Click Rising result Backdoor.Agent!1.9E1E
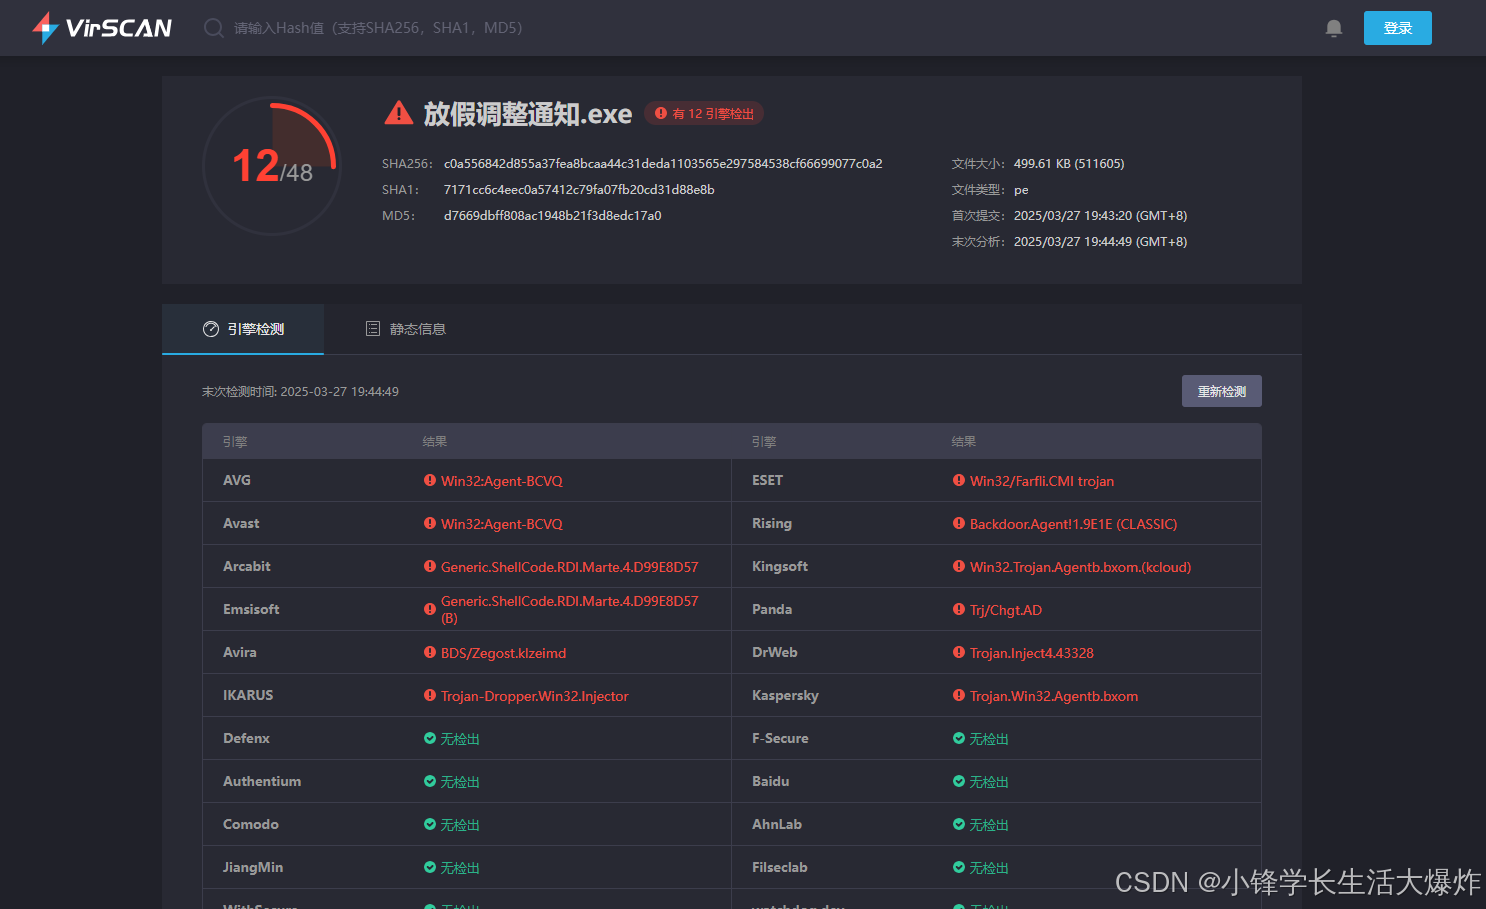Viewport: 1486px width, 909px height. pyautogui.click(x=1074, y=524)
